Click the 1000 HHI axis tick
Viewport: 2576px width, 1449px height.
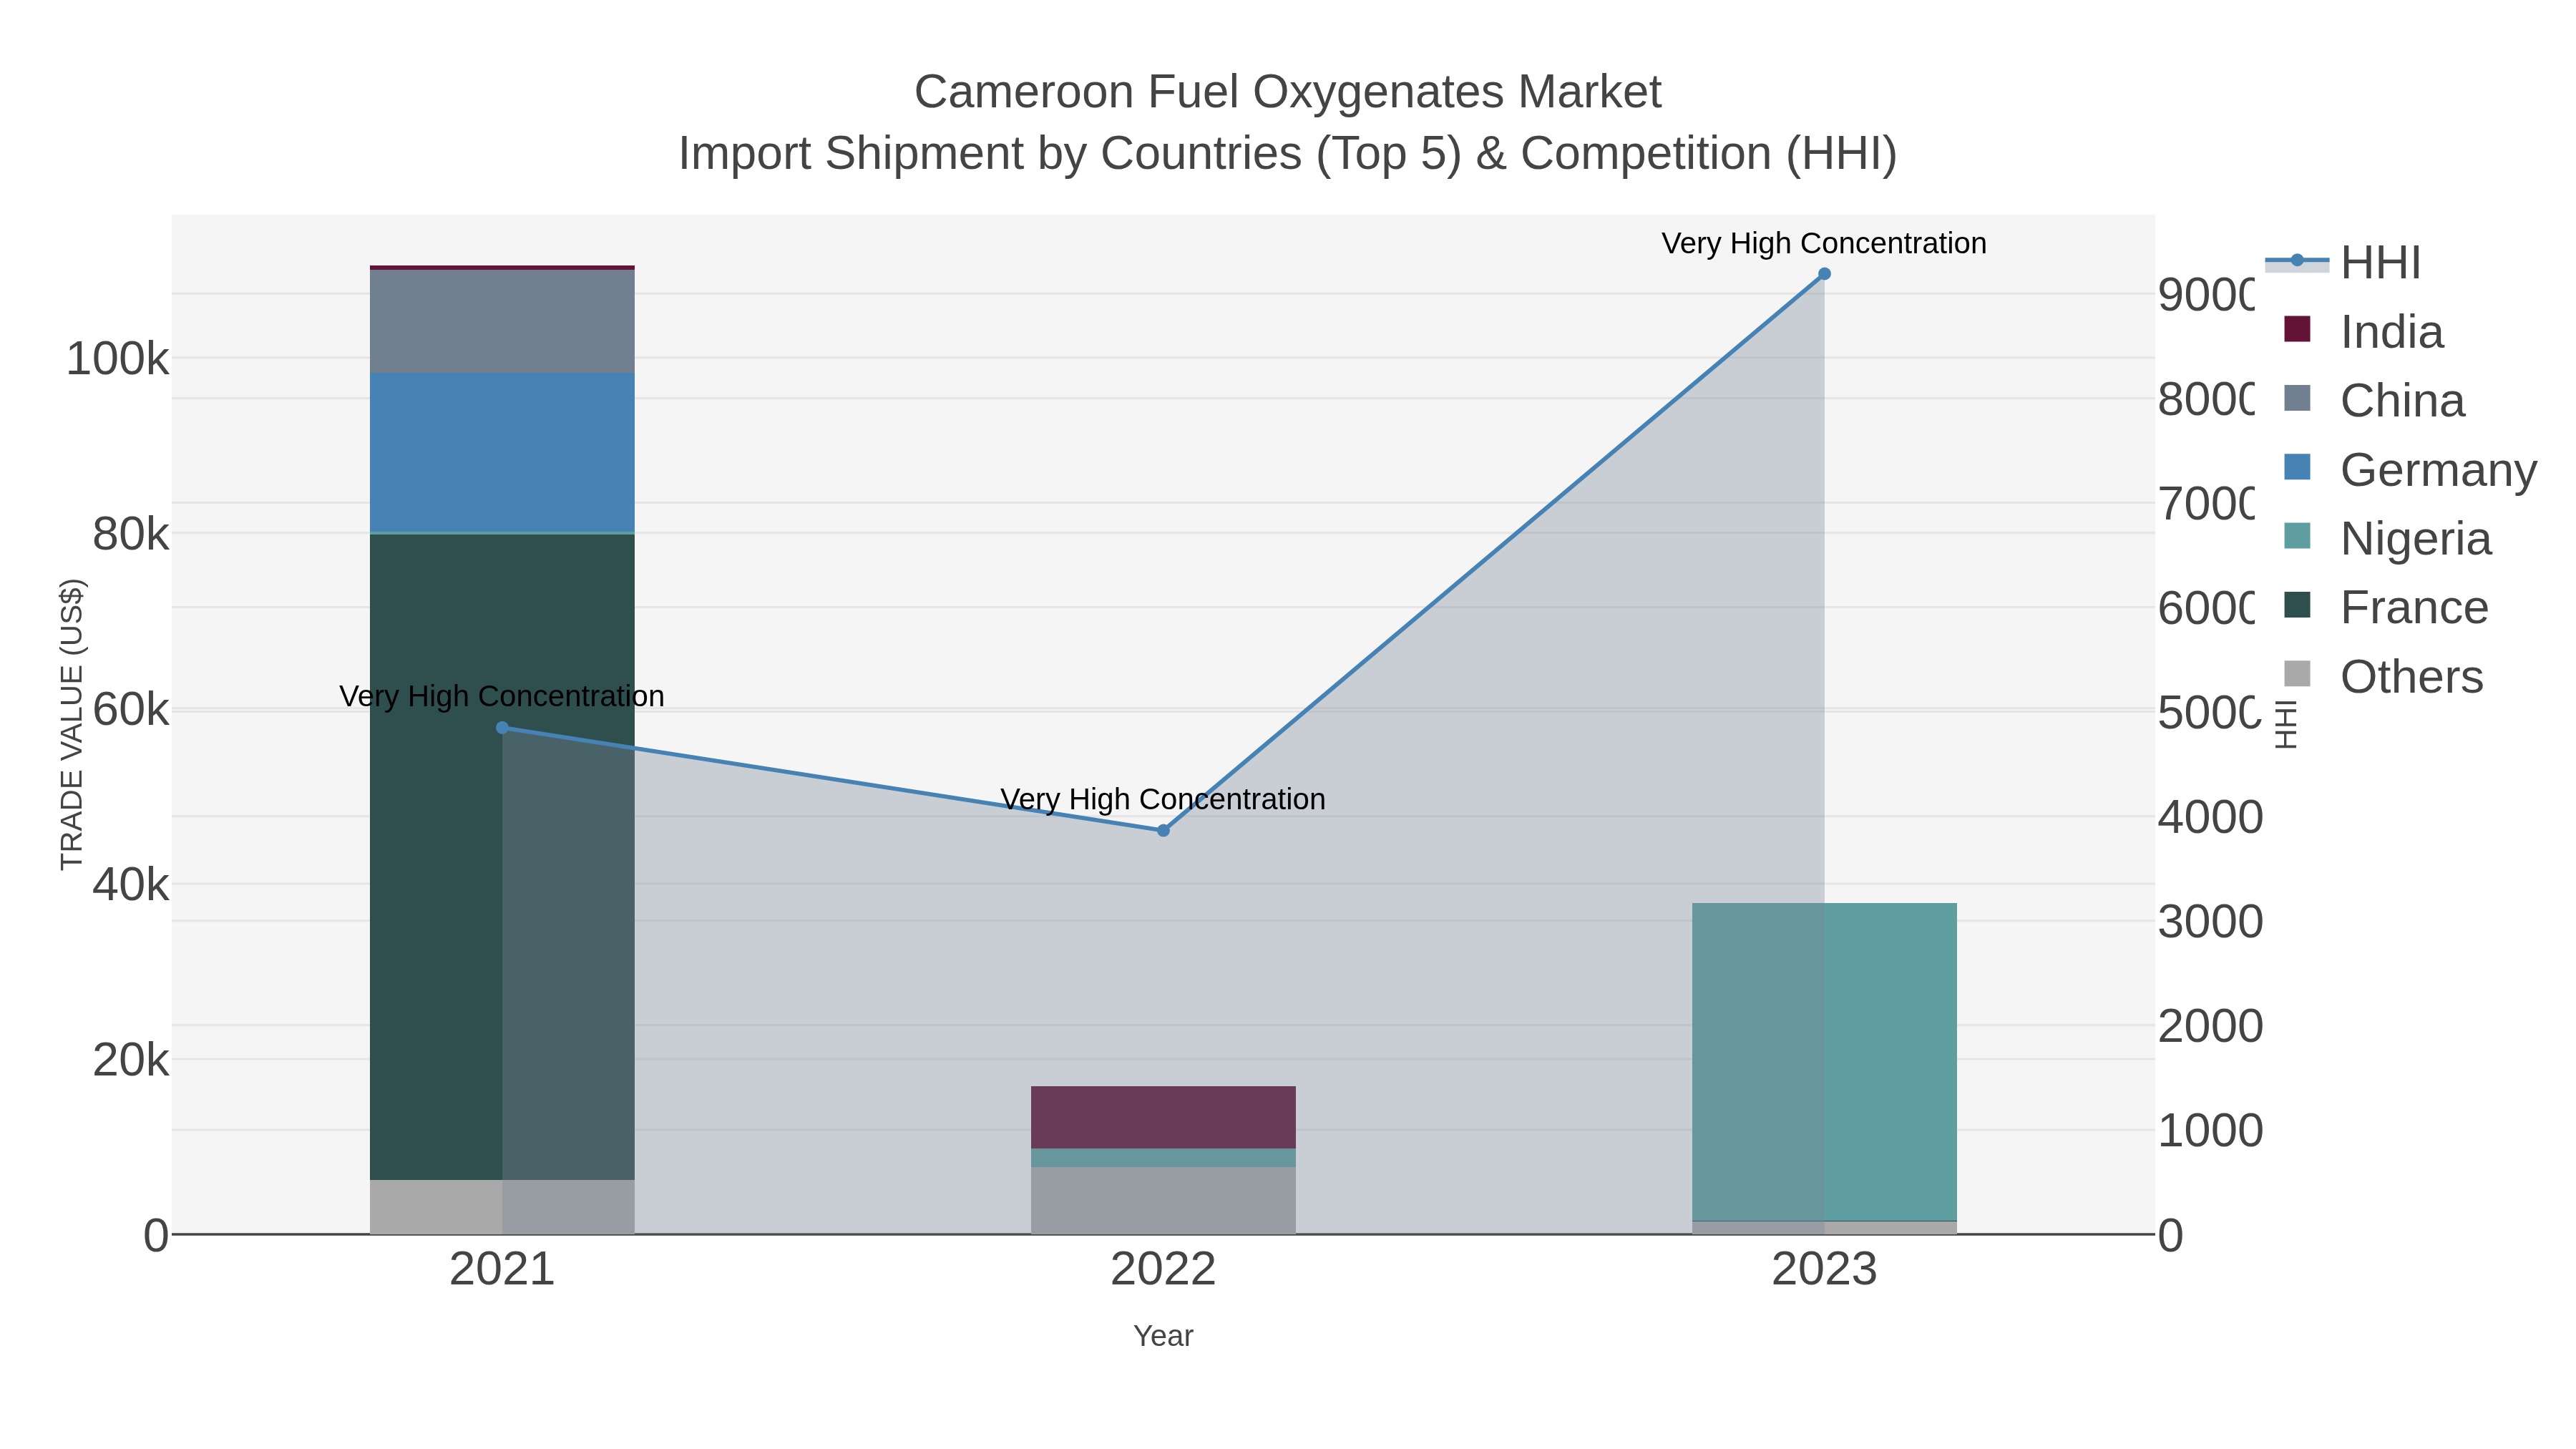pos(2210,1131)
